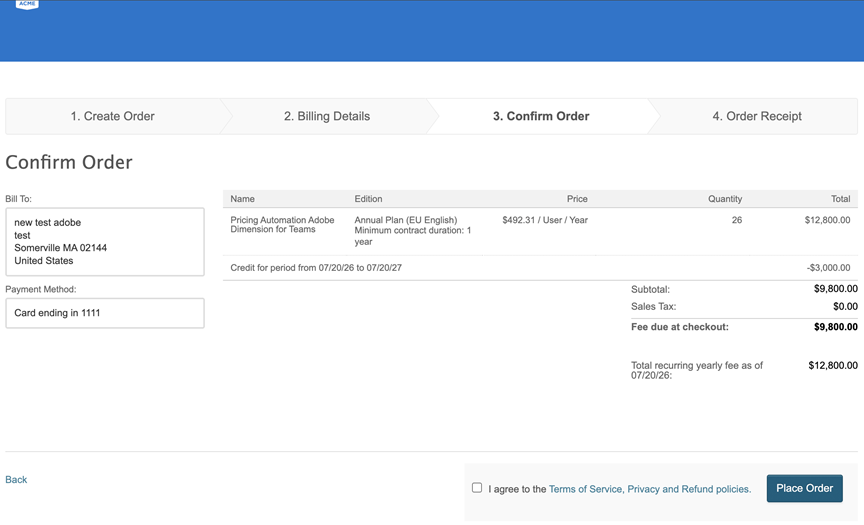Click the Quantity column header

pos(725,199)
